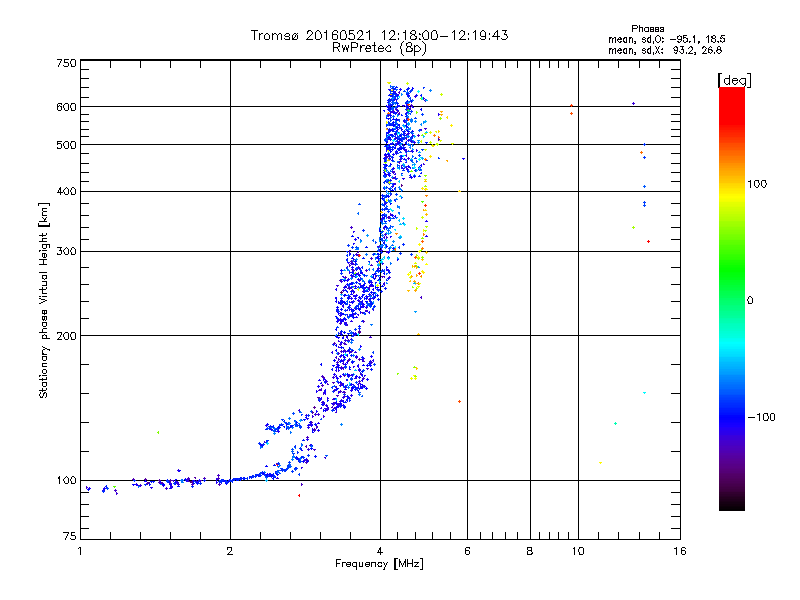Image resolution: width=800 pixels, height=600 pixels.
Task: Click the colorbar '-100' tick label
Action: click(x=761, y=417)
